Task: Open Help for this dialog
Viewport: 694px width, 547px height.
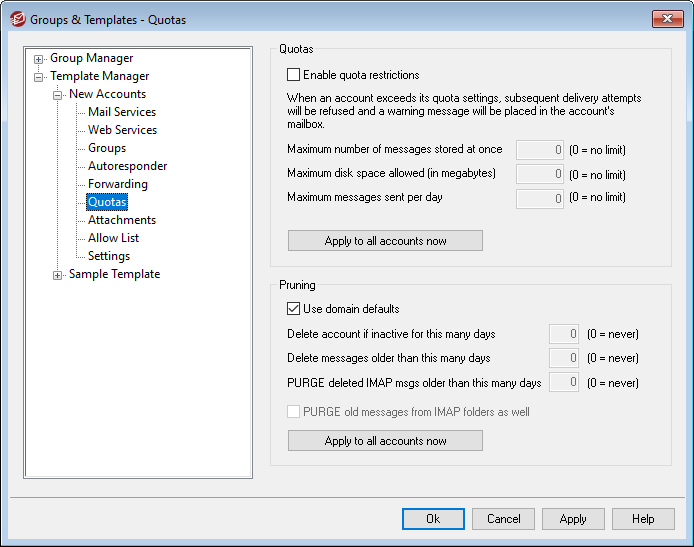Action: pyautogui.click(x=643, y=519)
